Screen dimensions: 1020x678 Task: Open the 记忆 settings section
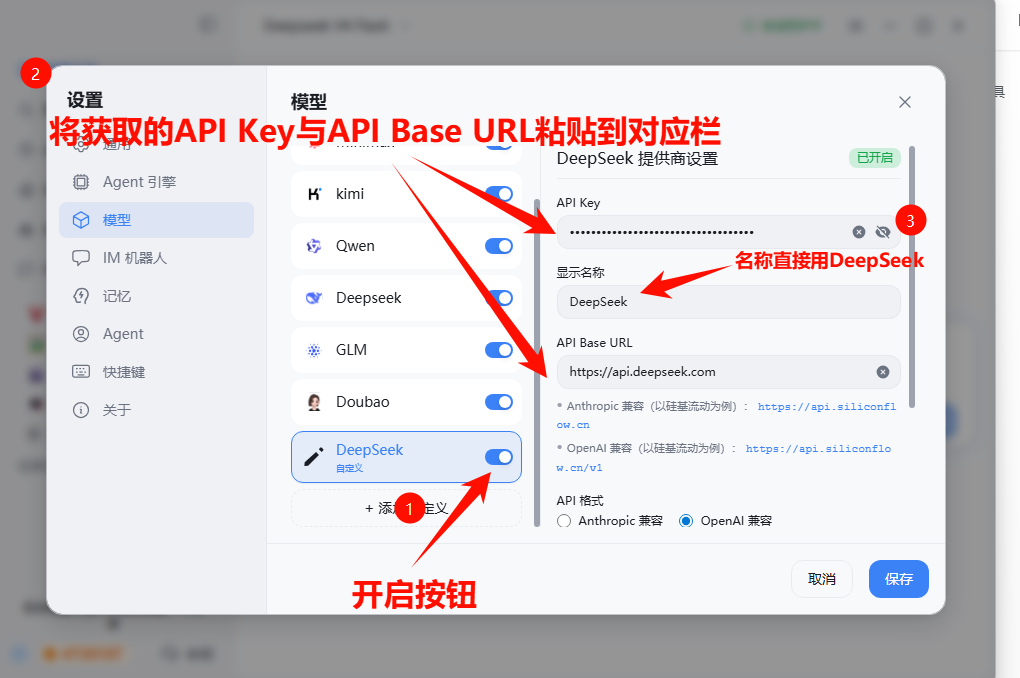coord(156,296)
